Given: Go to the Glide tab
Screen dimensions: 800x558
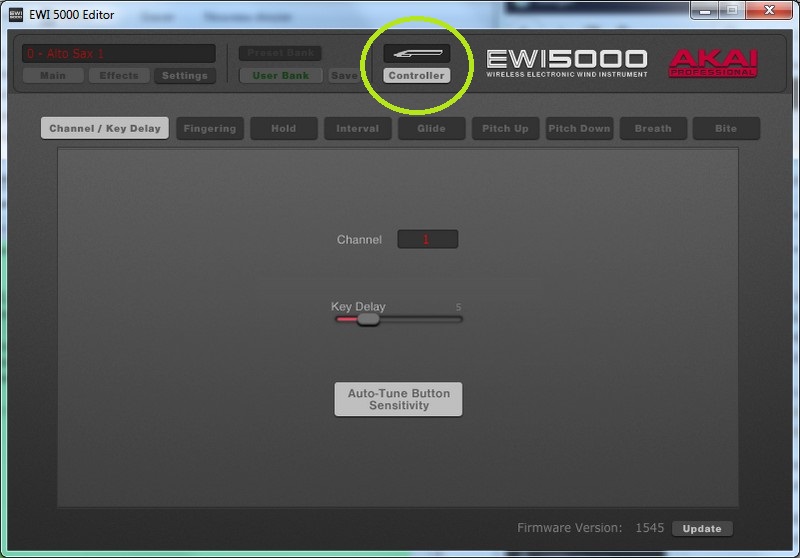Looking at the screenshot, I should point(432,129).
